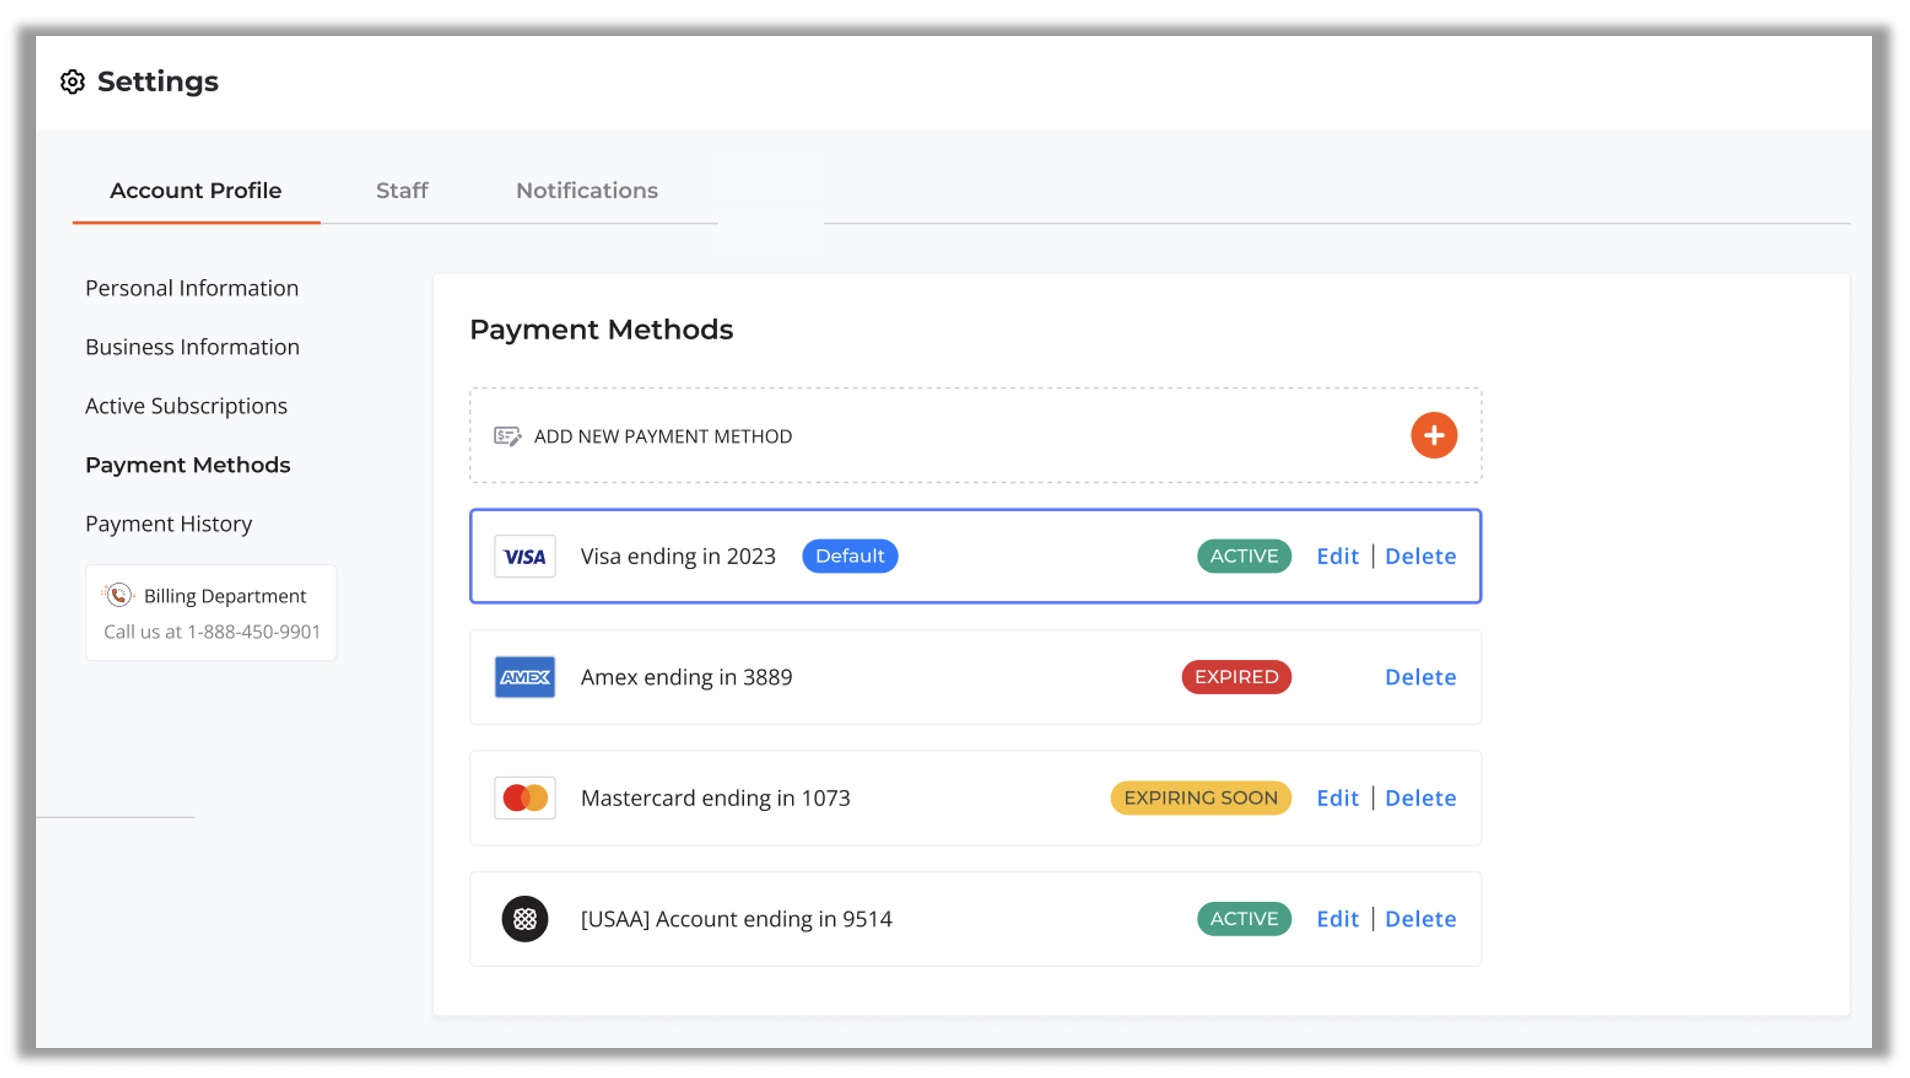Viewport: 1910px width, 1078px height.
Task: Open Payment History from sidebar
Action: point(168,525)
